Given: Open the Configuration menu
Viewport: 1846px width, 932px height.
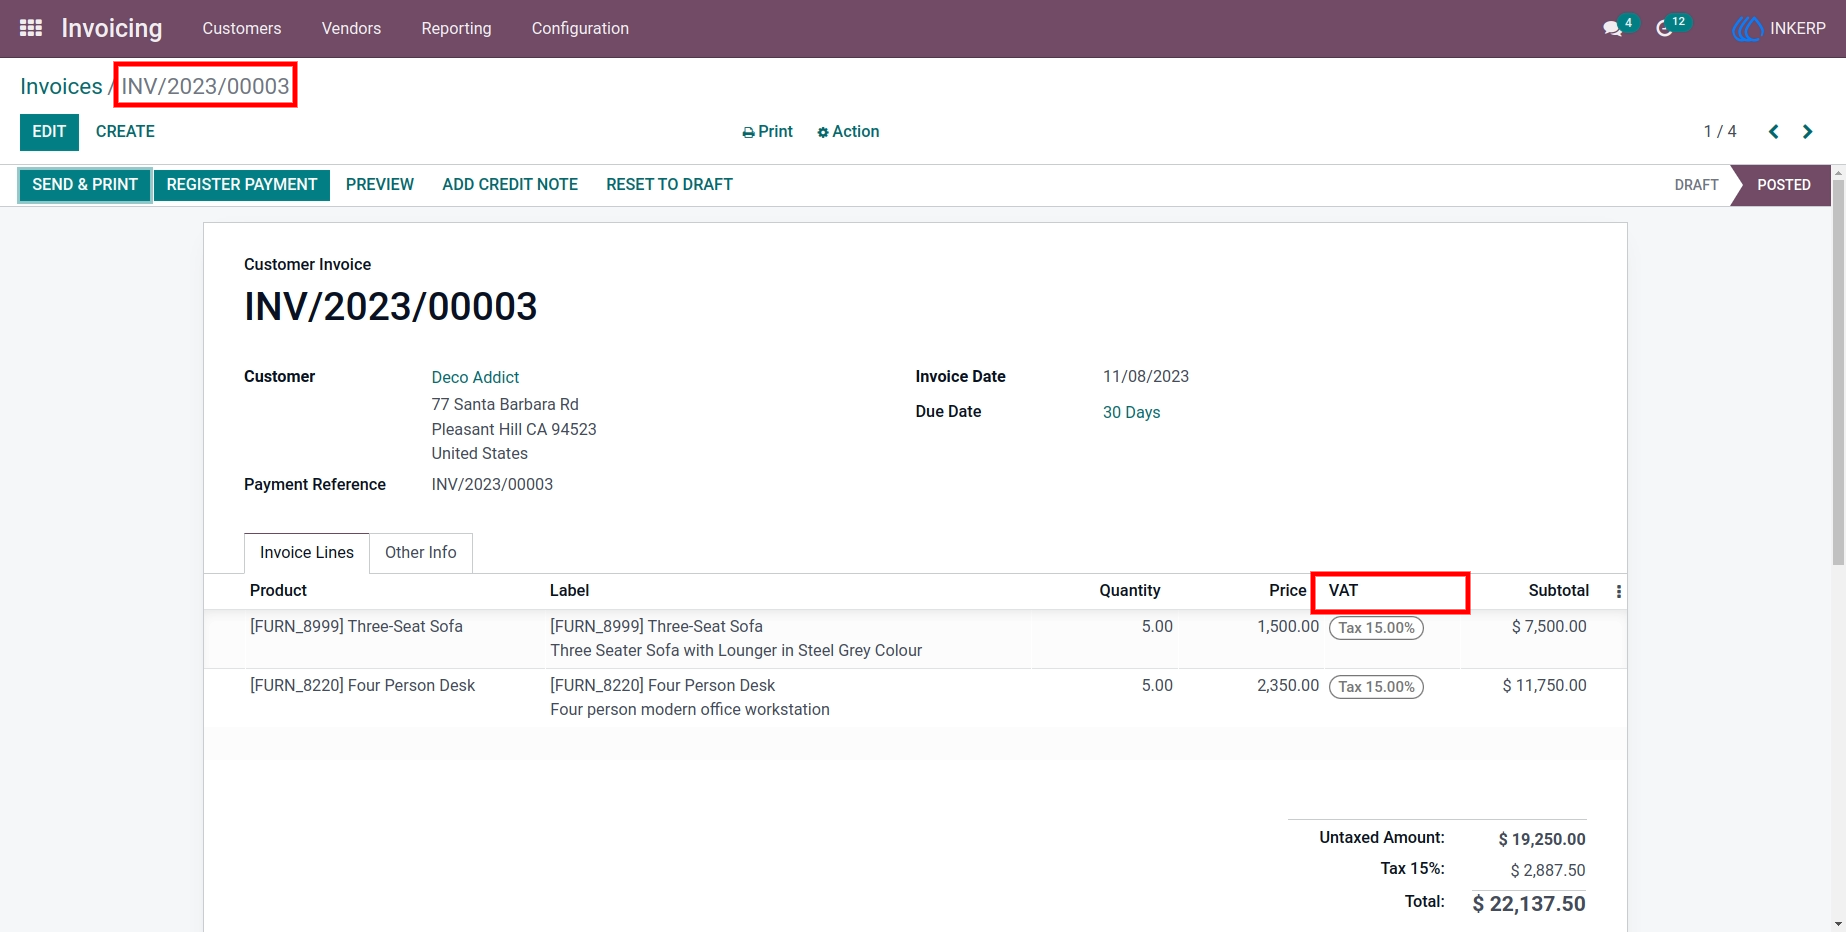Looking at the screenshot, I should pos(580,29).
